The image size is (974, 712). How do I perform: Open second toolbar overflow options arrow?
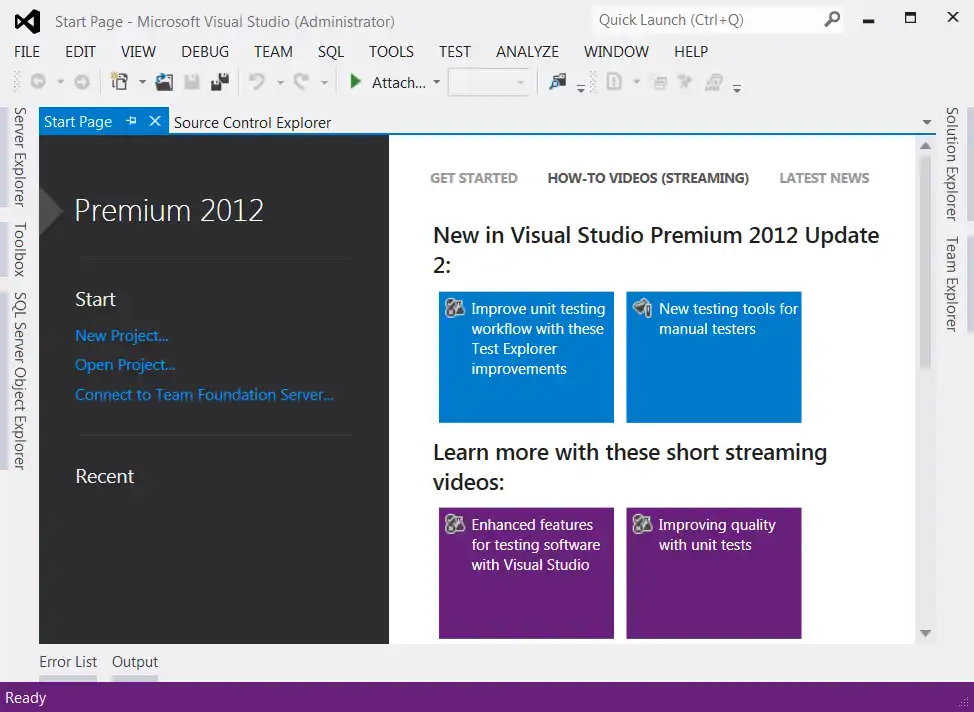(x=737, y=88)
